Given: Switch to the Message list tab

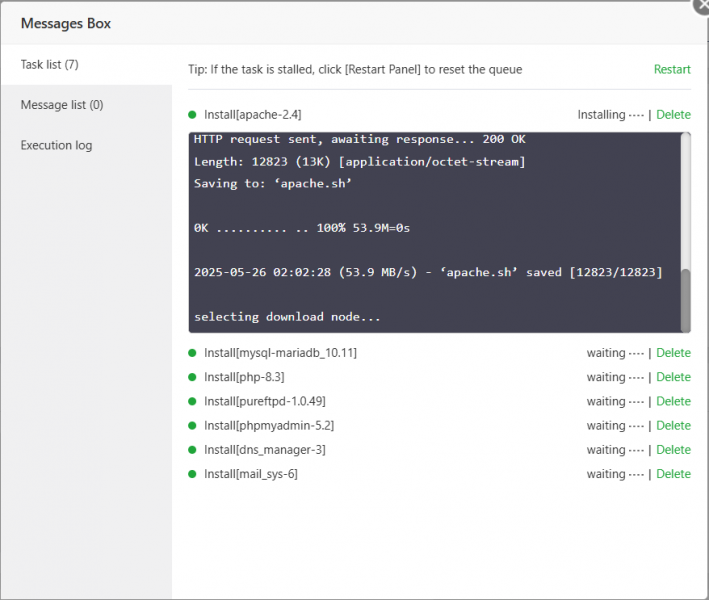Looking at the screenshot, I should tap(62, 105).
